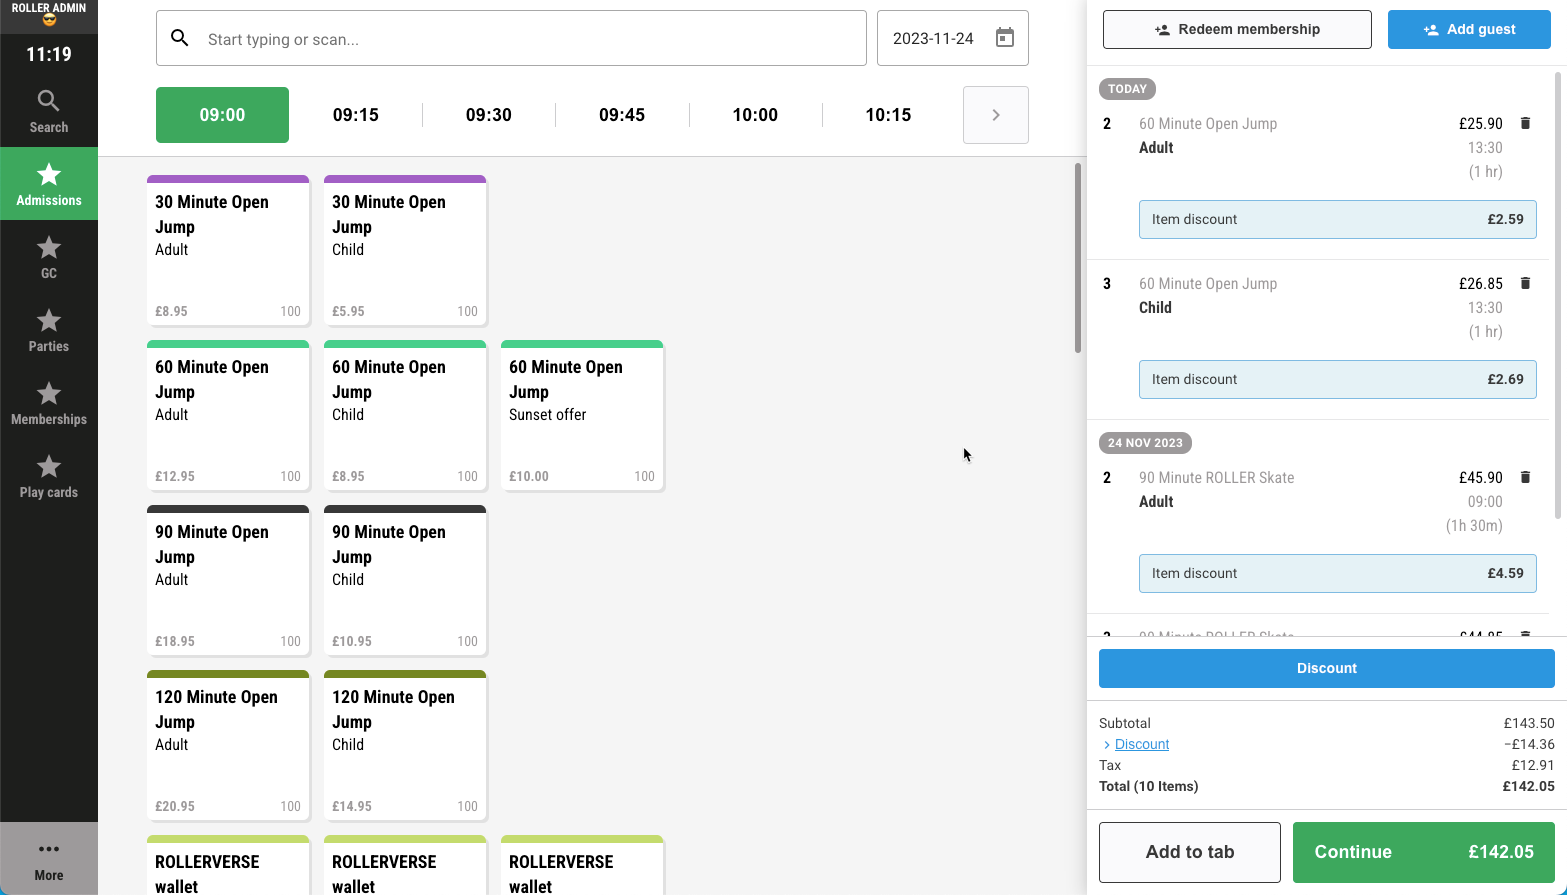Viewport: 1567px width, 895px height.
Task: Click the blue Discount button
Action: pyautogui.click(x=1327, y=668)
